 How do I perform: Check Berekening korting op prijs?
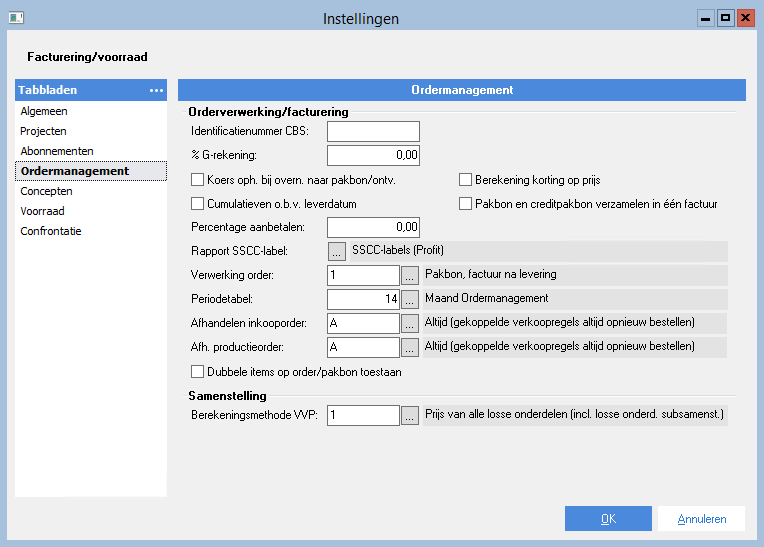click(465, 180)
